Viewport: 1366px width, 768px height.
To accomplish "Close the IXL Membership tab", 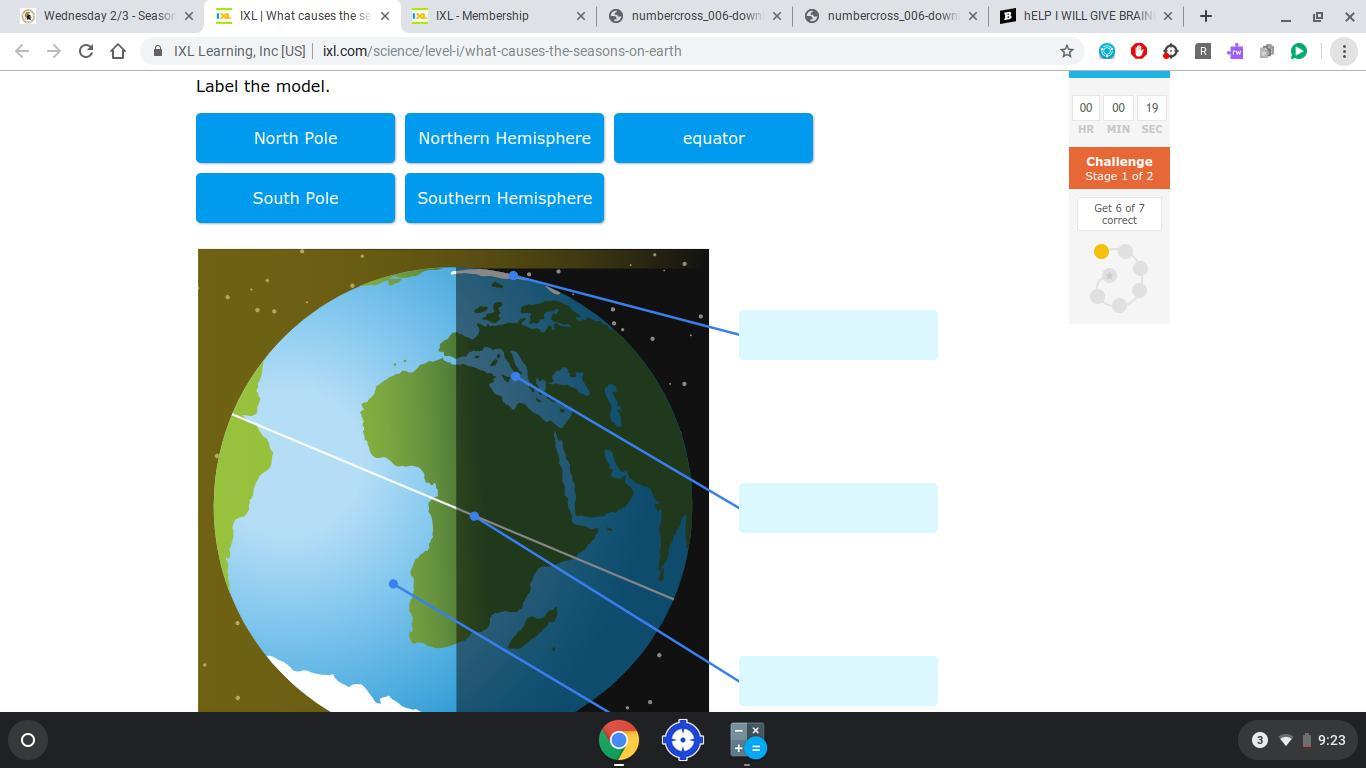I will [x=581, y=16].
